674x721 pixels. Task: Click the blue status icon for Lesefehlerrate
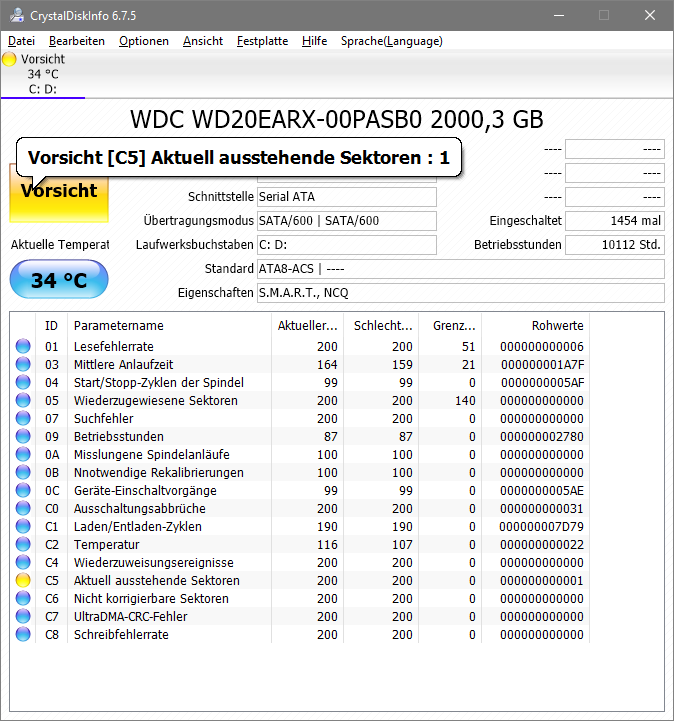23,346
